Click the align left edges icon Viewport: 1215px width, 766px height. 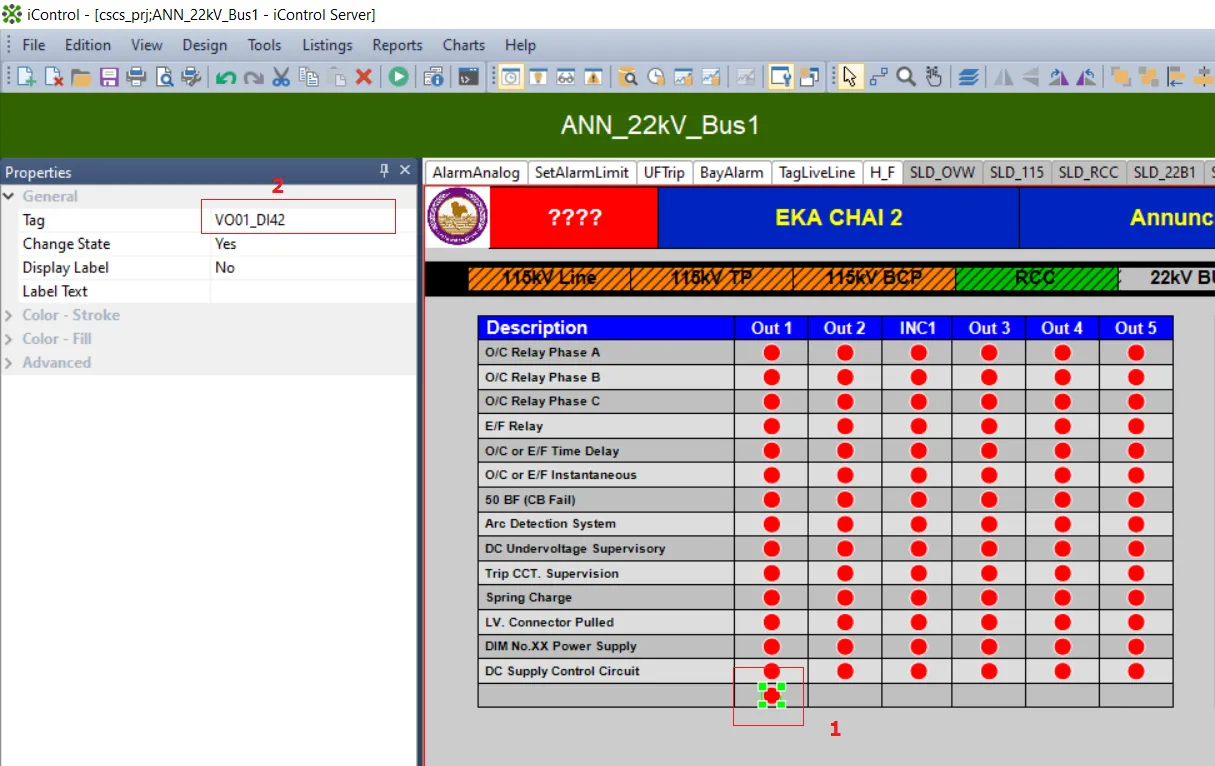pos(1175,77)
